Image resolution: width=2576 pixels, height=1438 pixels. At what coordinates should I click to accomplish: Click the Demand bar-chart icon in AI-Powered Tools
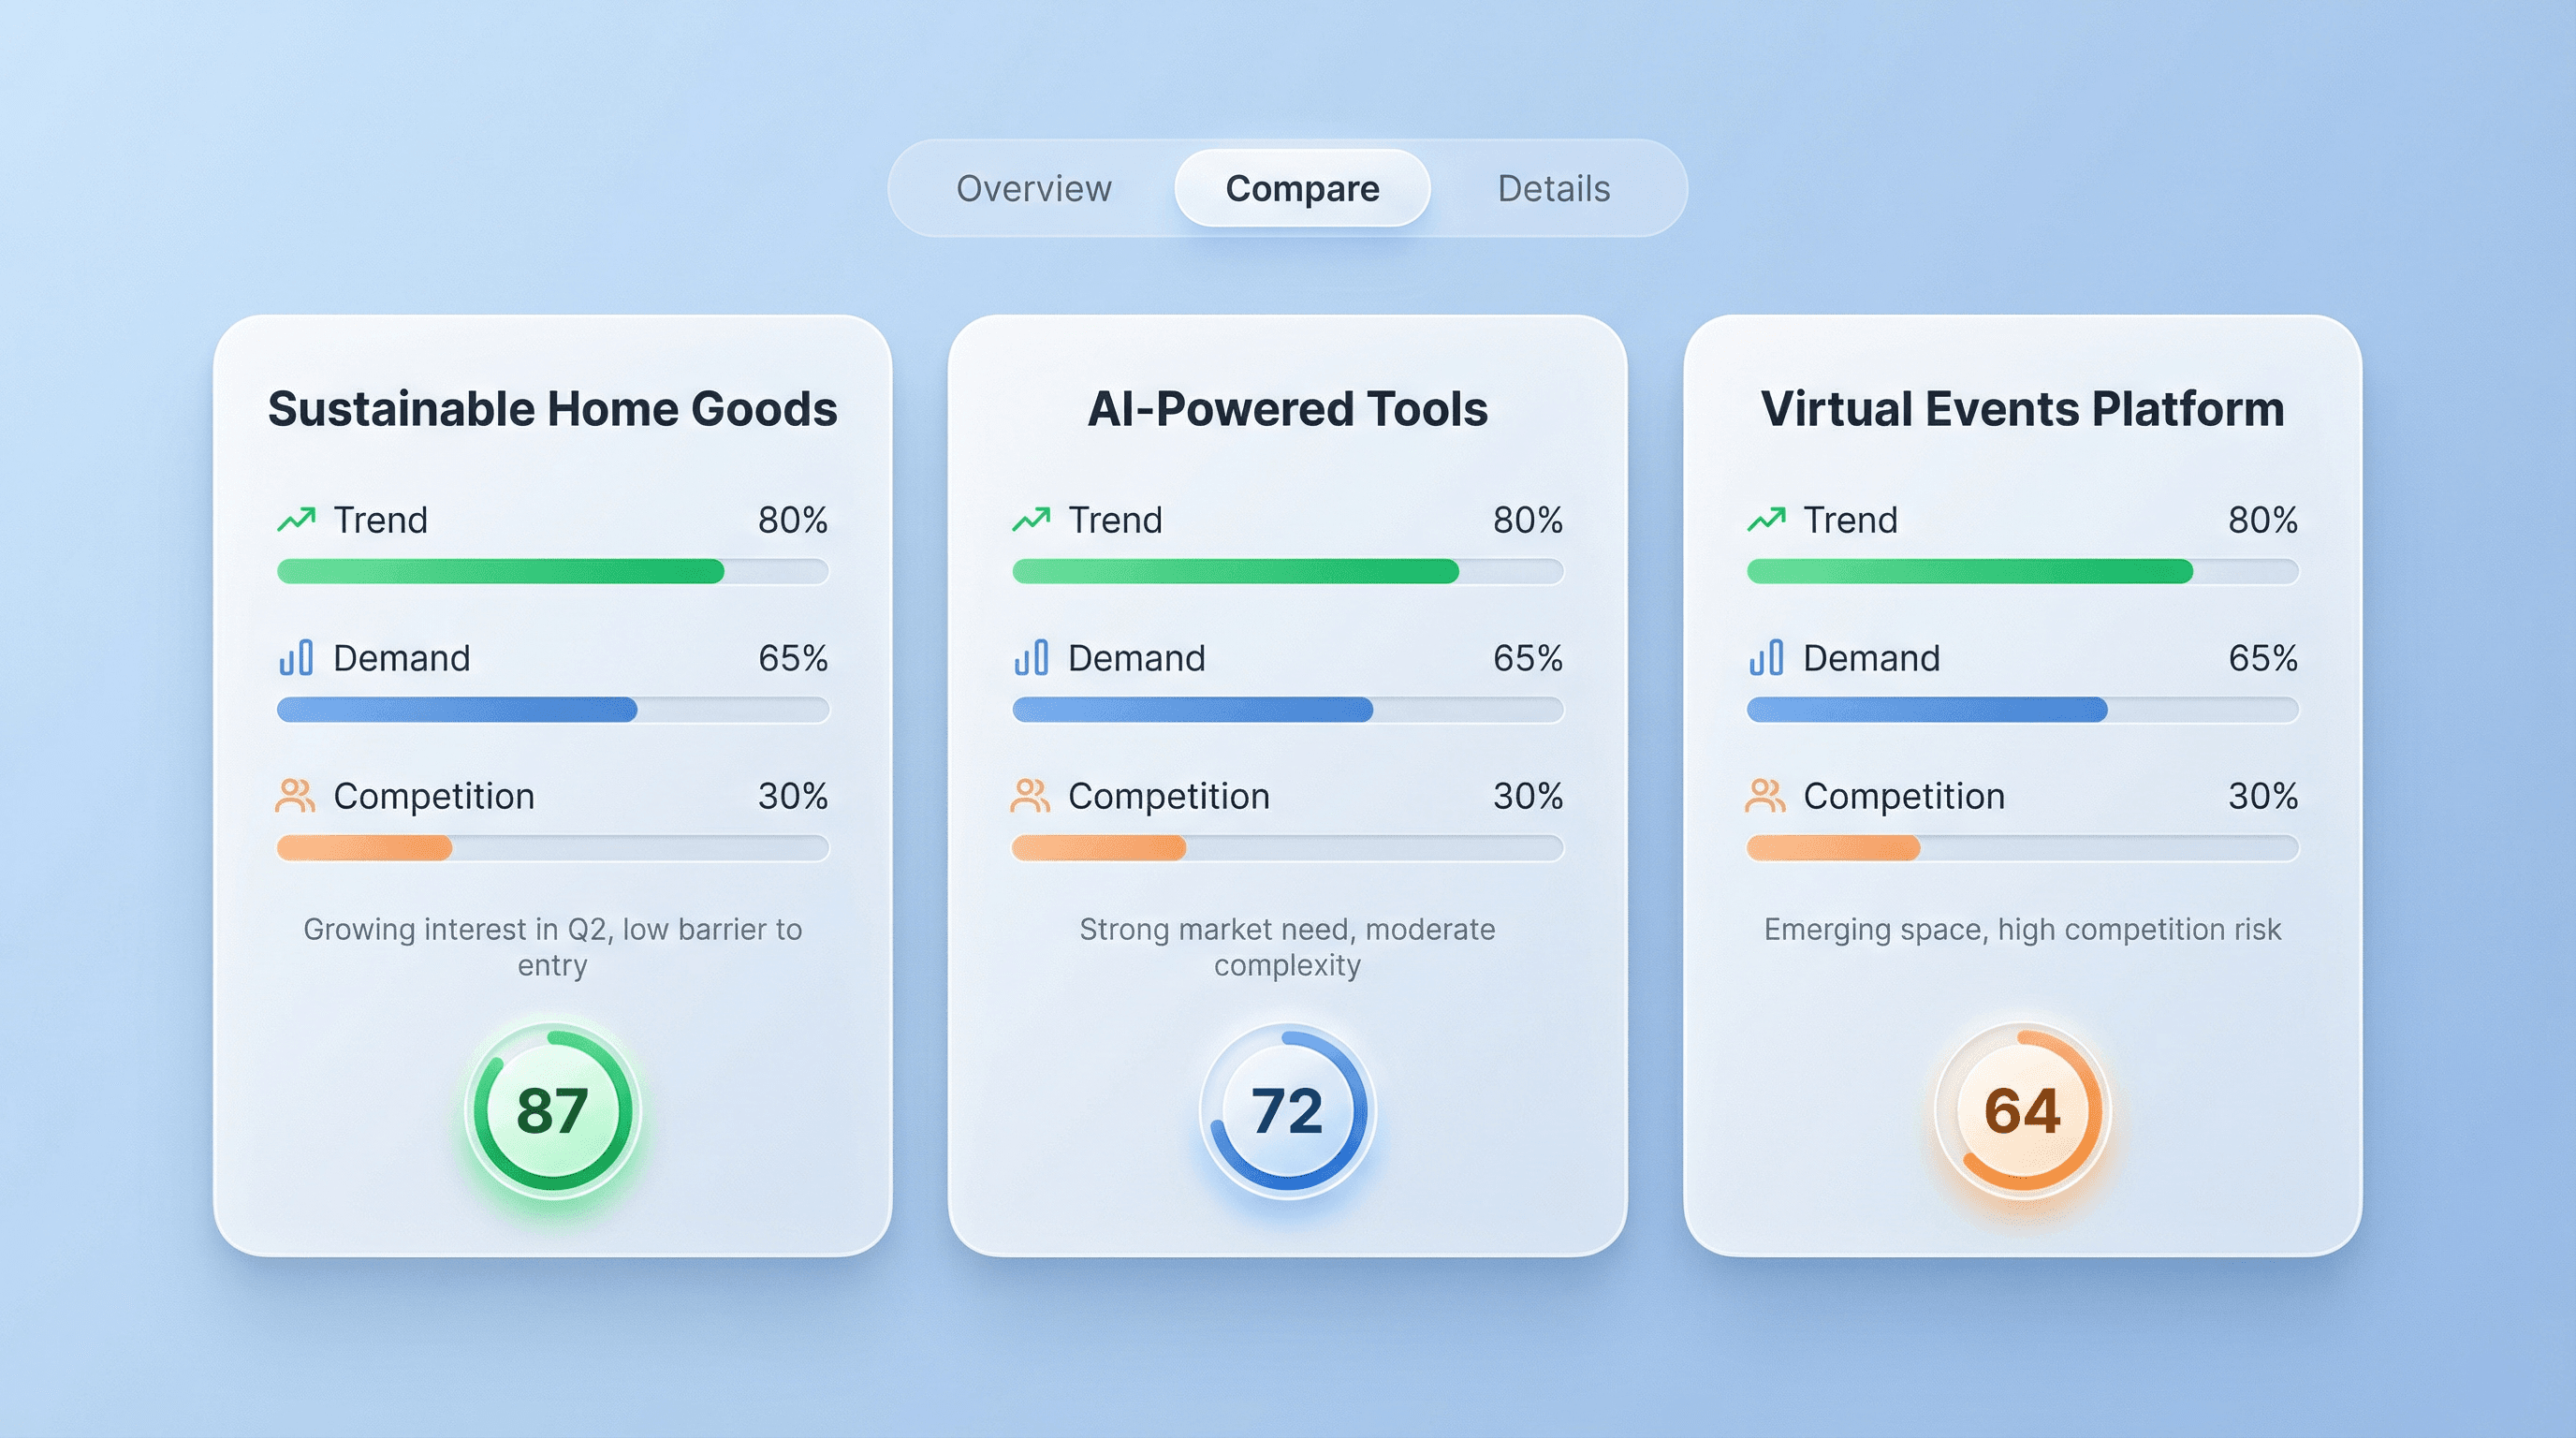pos(1031,658)
